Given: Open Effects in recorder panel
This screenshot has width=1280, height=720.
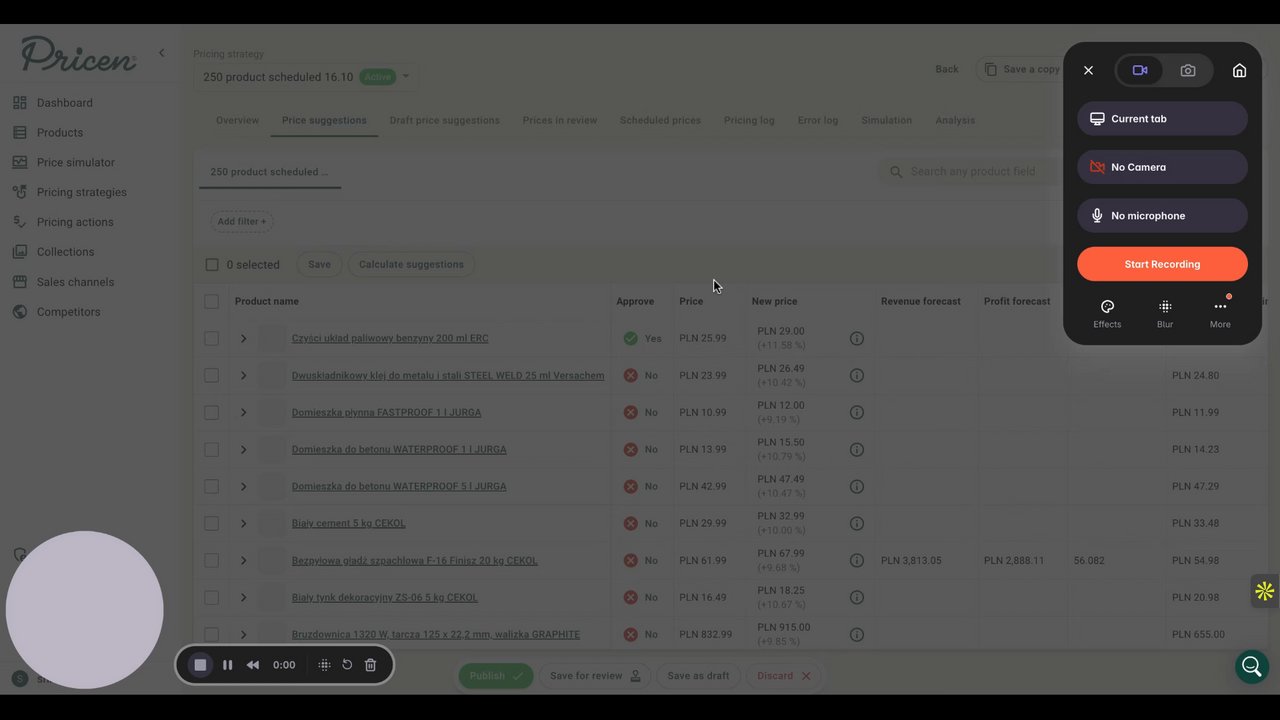Looking at the screenshot, I should coord(1107,314).
